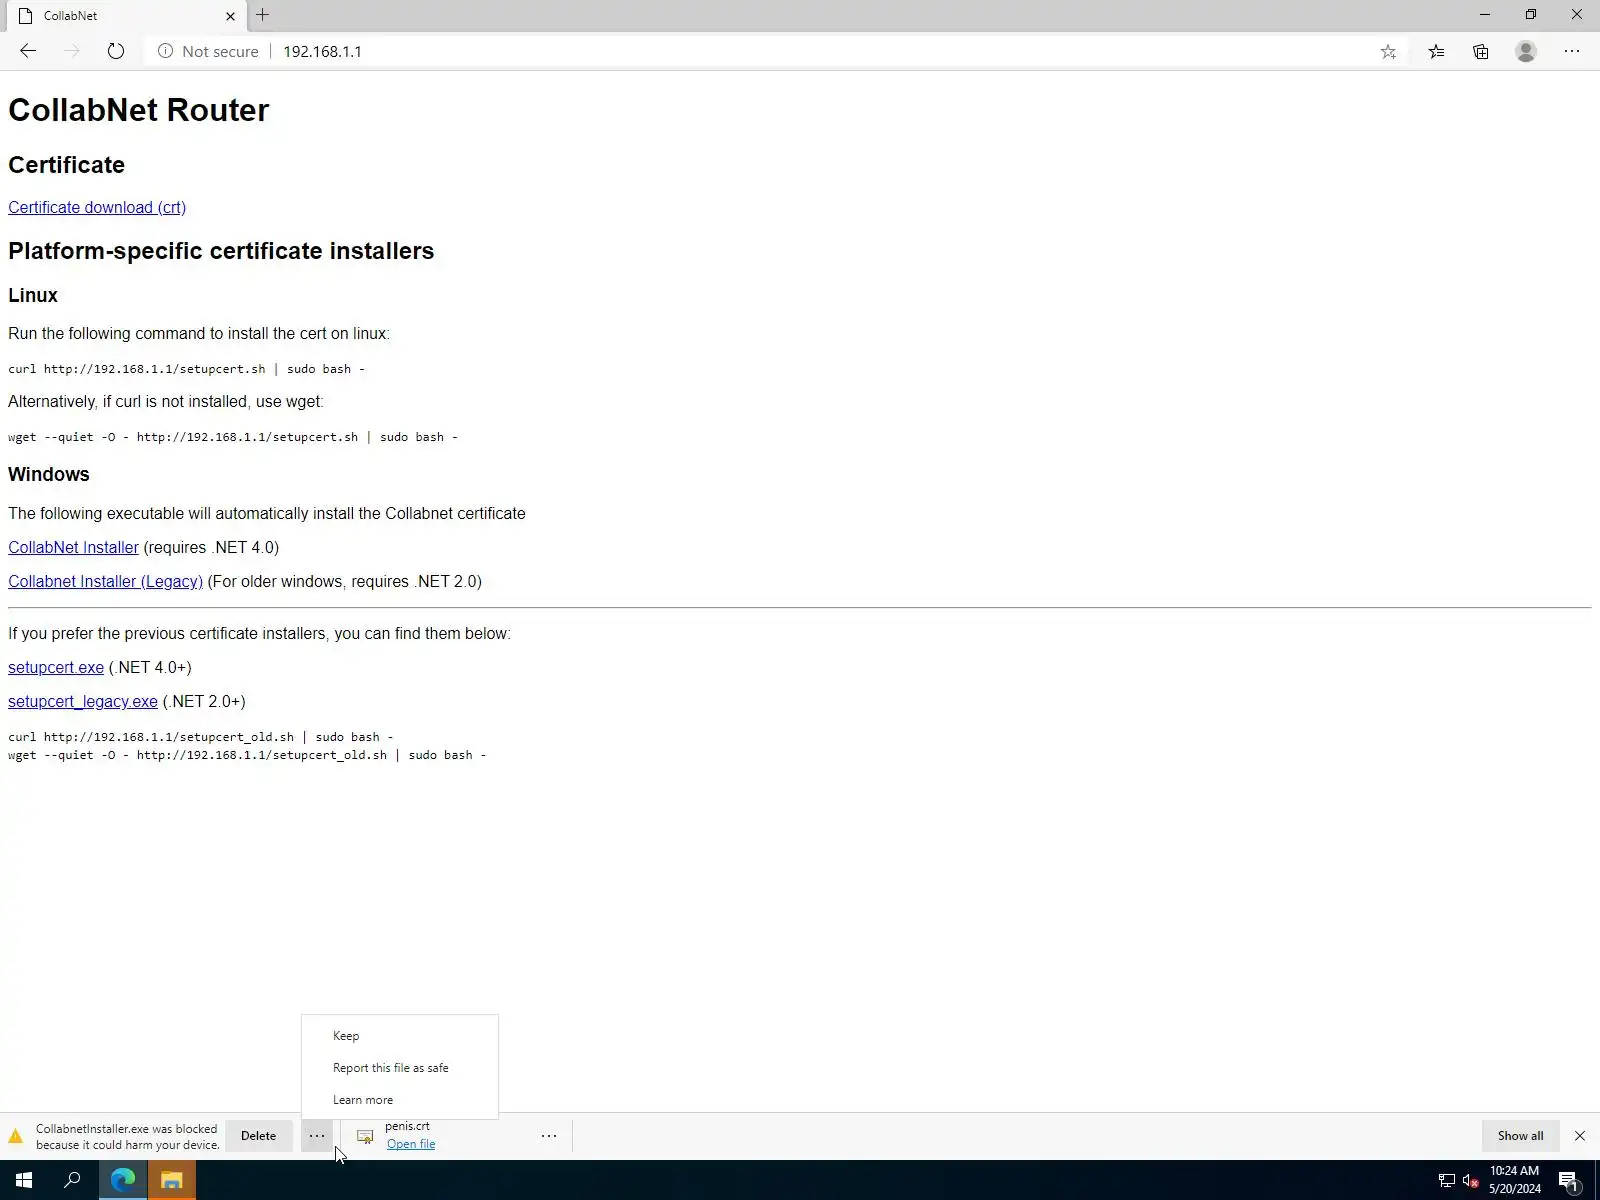Open Edge Settings and more menu
Image resolution: width=1600 pixels, height=1200 pixels.
coord(1572,51)
